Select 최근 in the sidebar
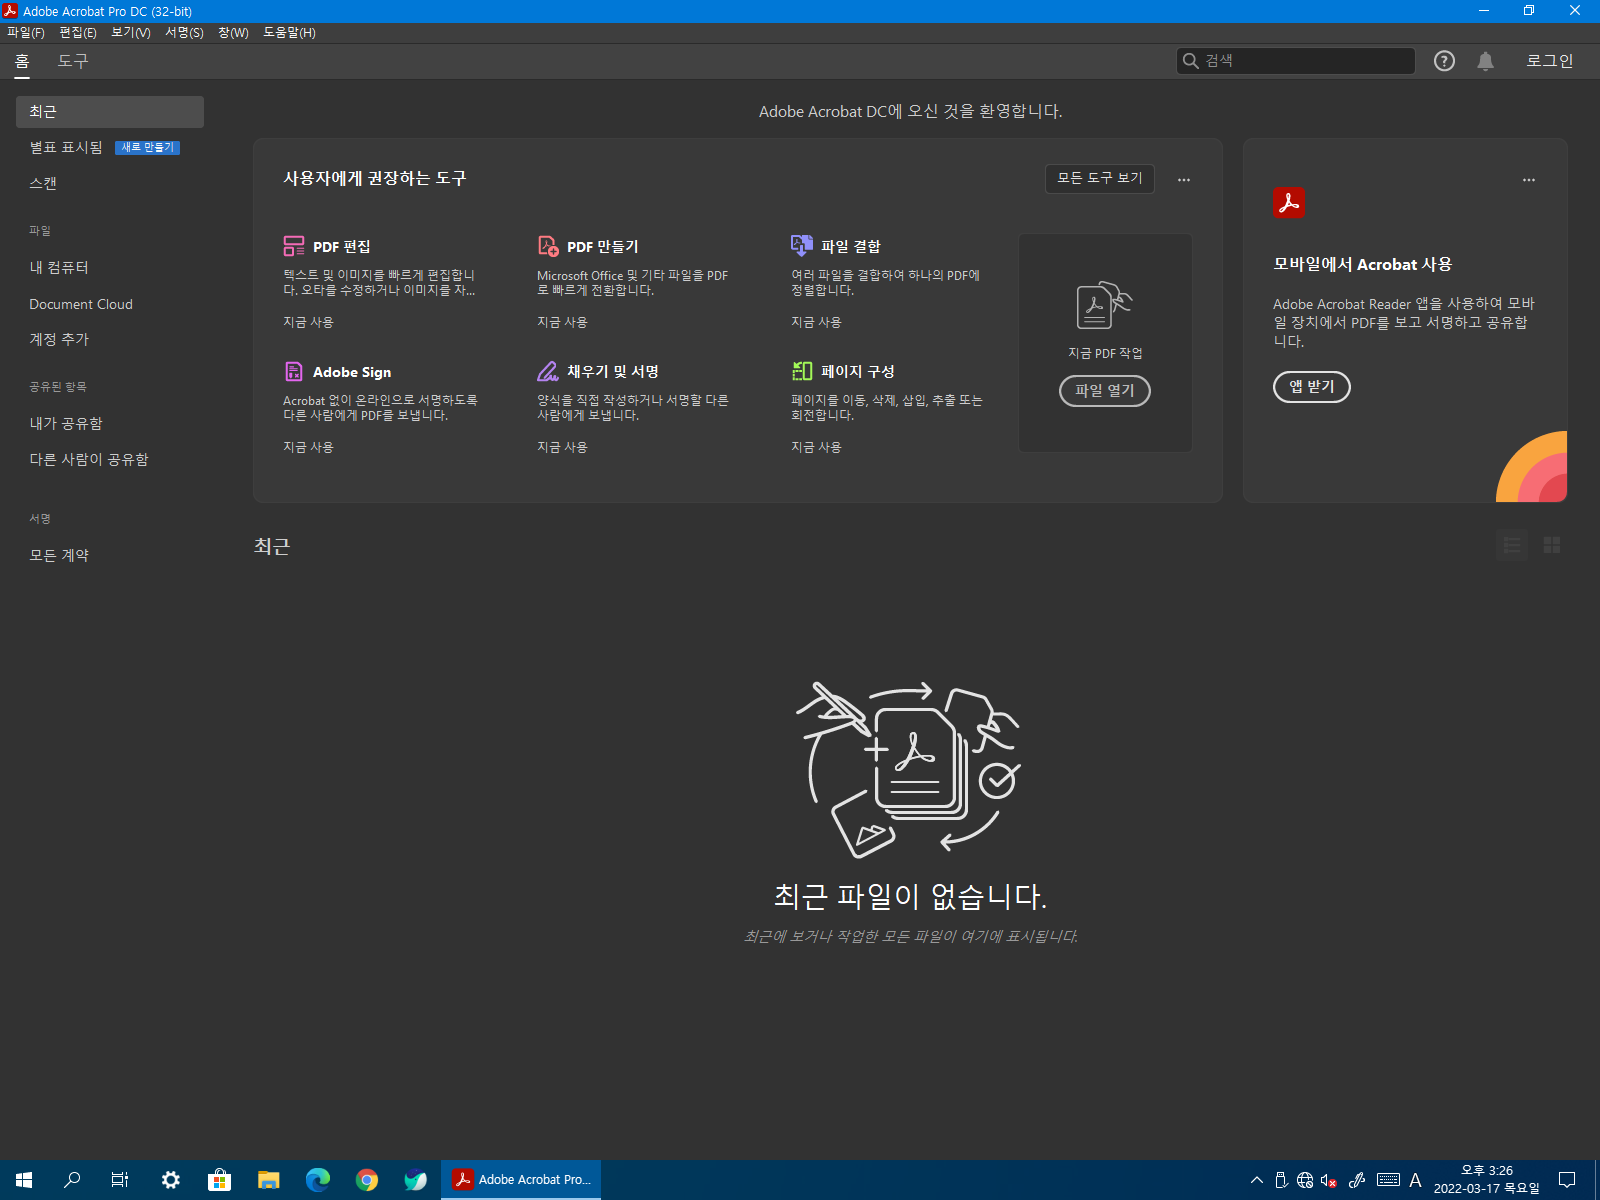 coord(110,112)
